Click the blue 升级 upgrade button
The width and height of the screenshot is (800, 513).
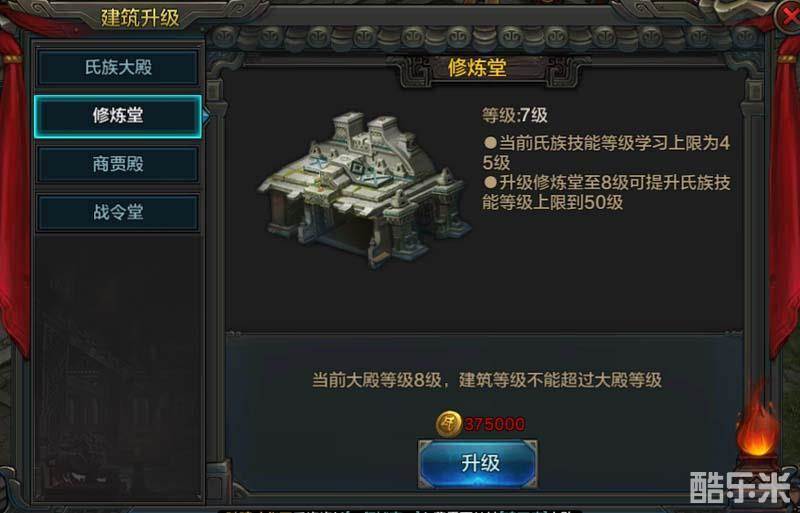(x=478, y=464)
